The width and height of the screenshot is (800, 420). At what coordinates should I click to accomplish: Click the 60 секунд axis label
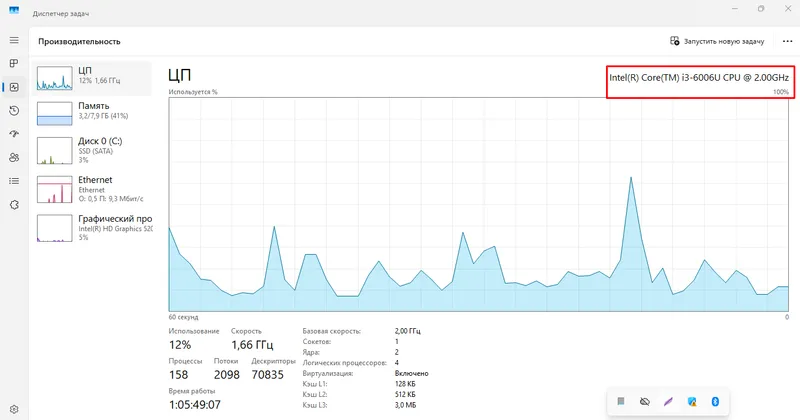tap(183, 317)
